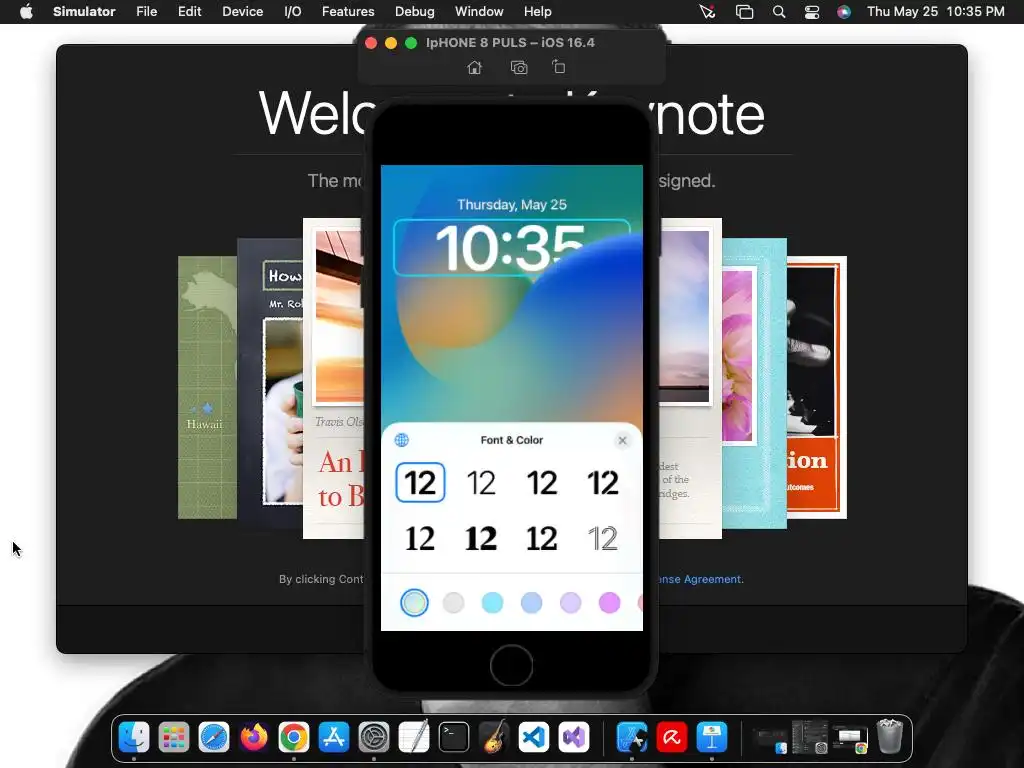This screenshot has height=768, width=1024.
Task: Choose the light gray color swatch
Action: click(x=453, y=603)
